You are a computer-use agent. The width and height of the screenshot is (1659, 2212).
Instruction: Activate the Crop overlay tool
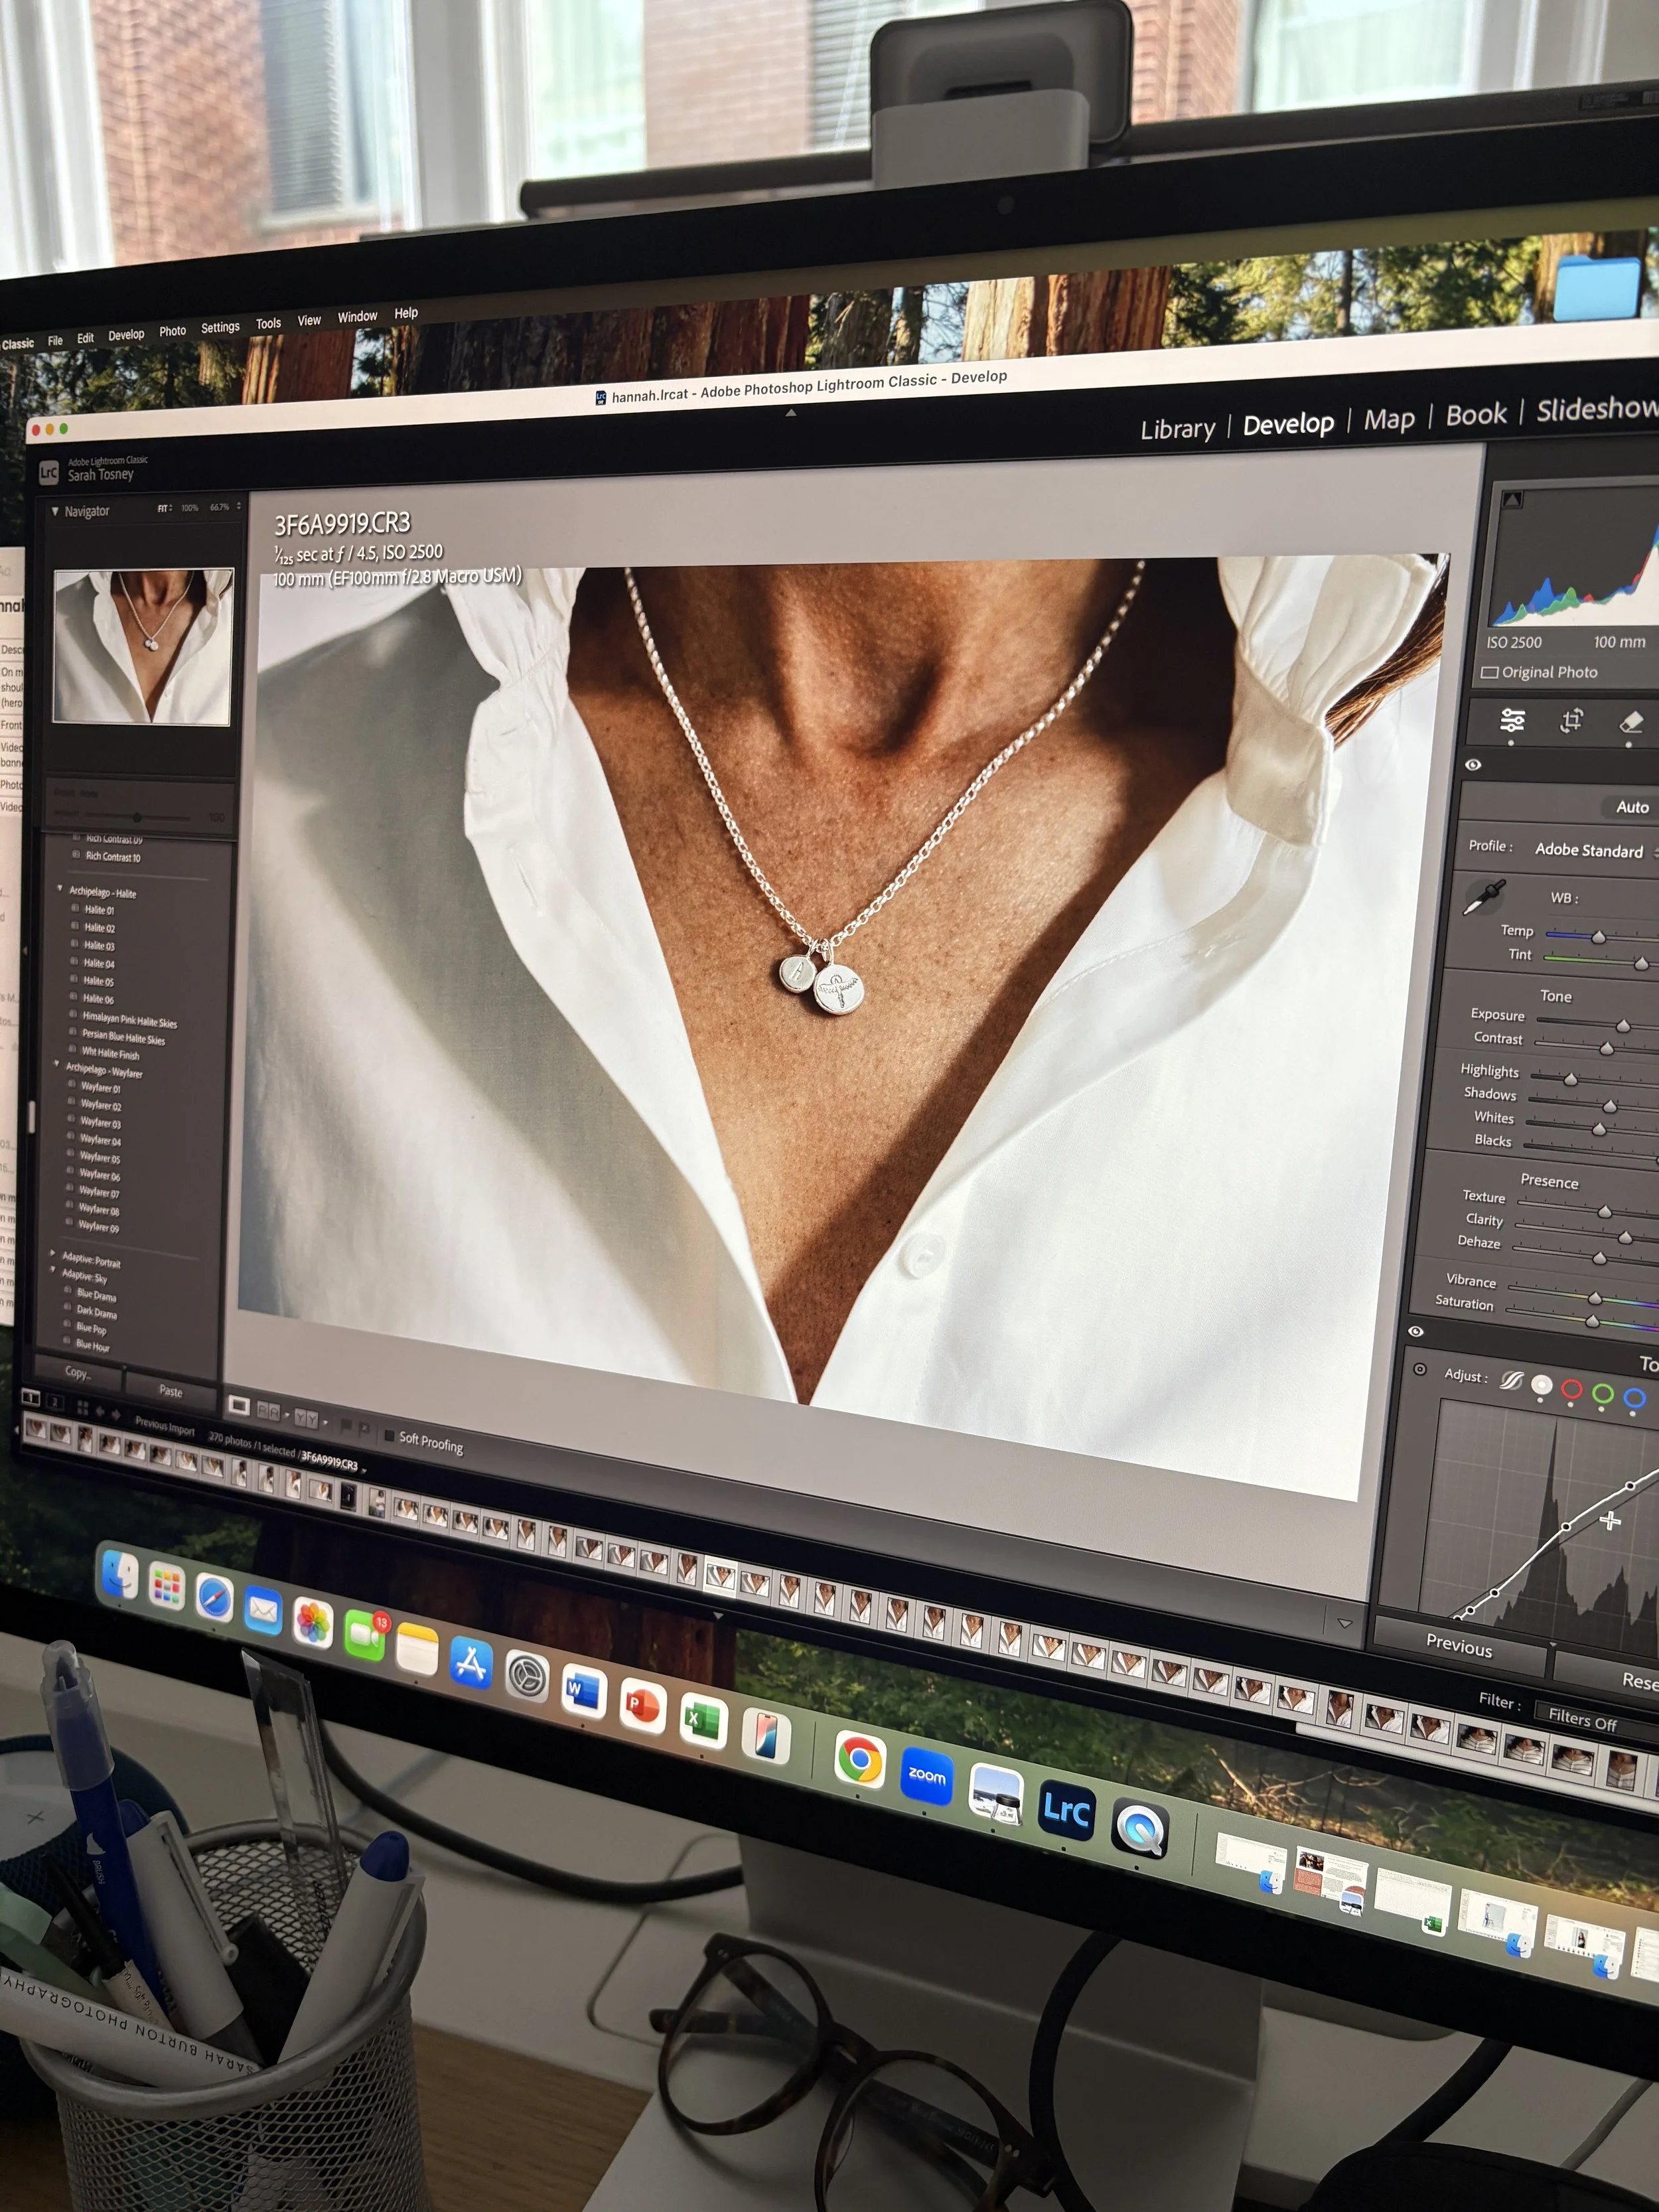point(1571,720)
